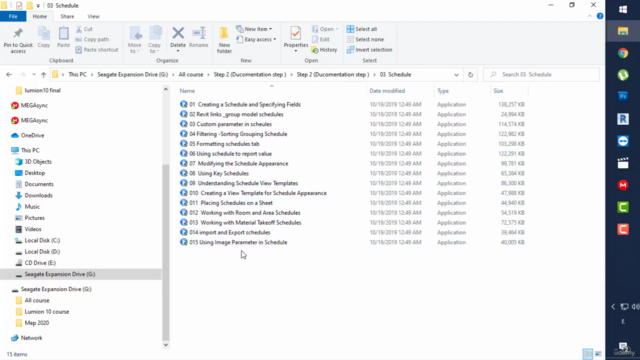The height and width of the screenshot is (360, 640).
Task: Open the recent locations dropdown arrow
Action: pyautogui.click(x=33, y=75)
